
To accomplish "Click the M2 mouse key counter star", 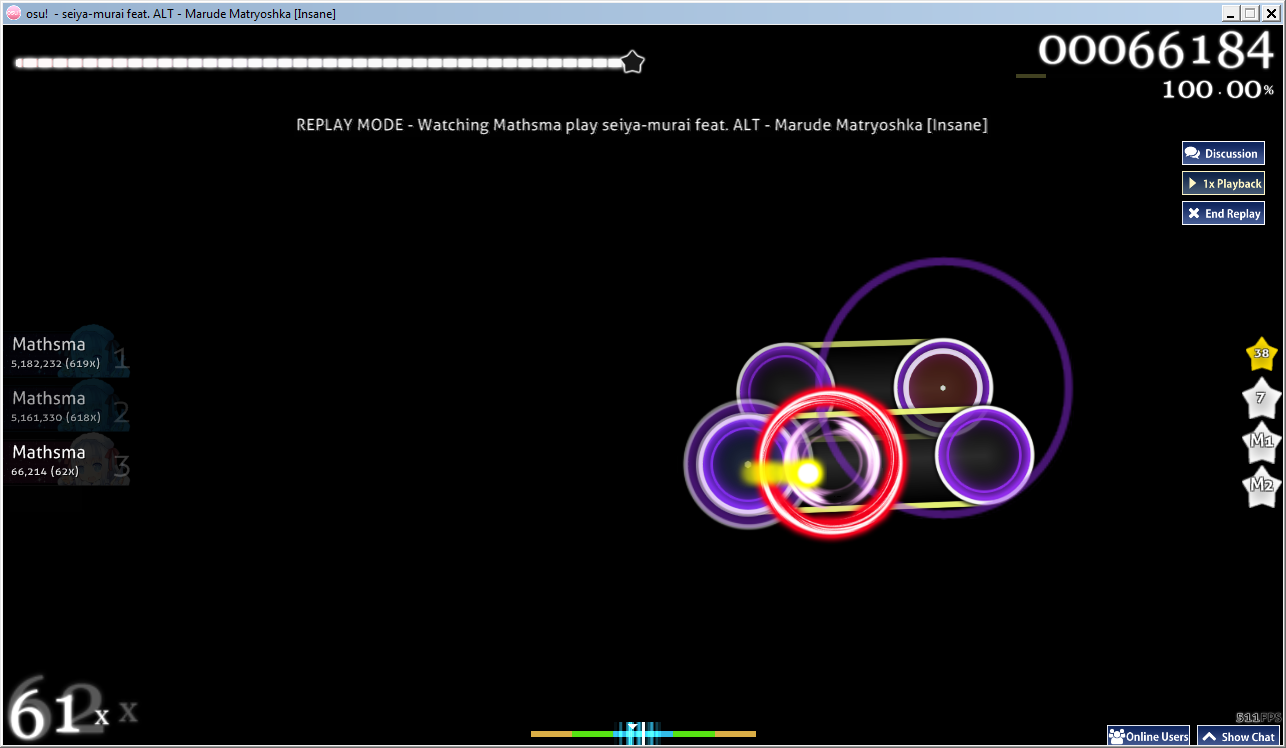I will (x=1261, y=485).
